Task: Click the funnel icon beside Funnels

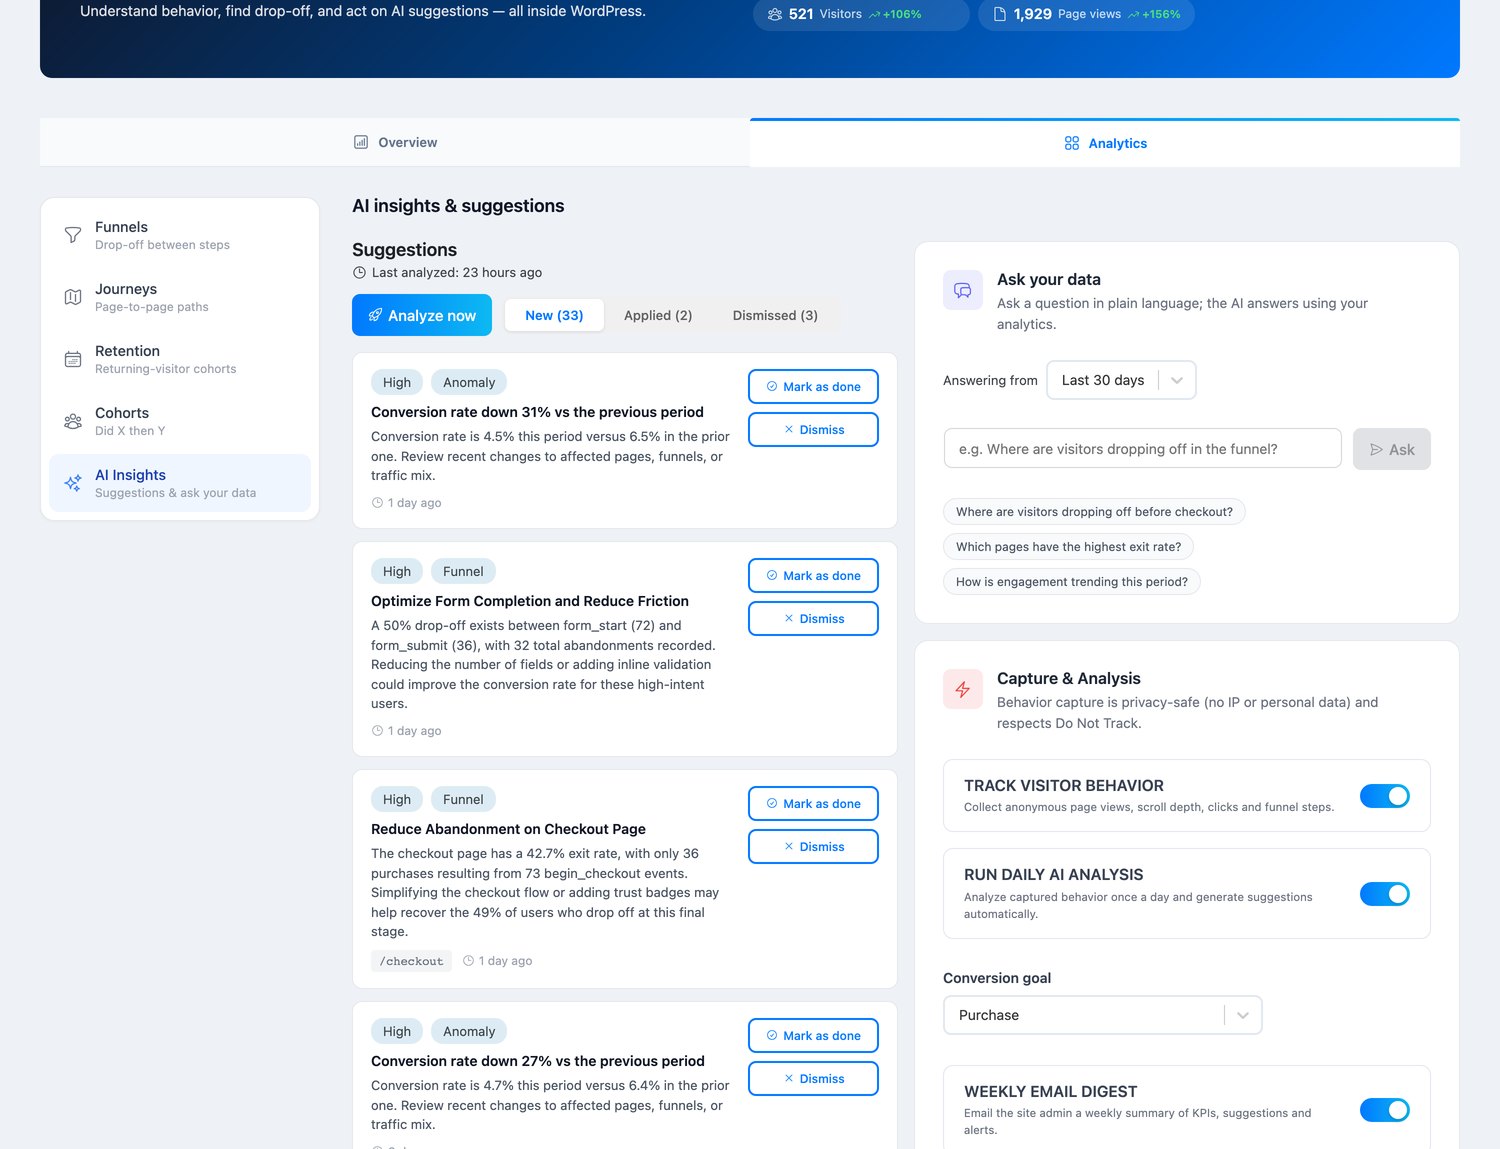Action: (x=73, y=235)
